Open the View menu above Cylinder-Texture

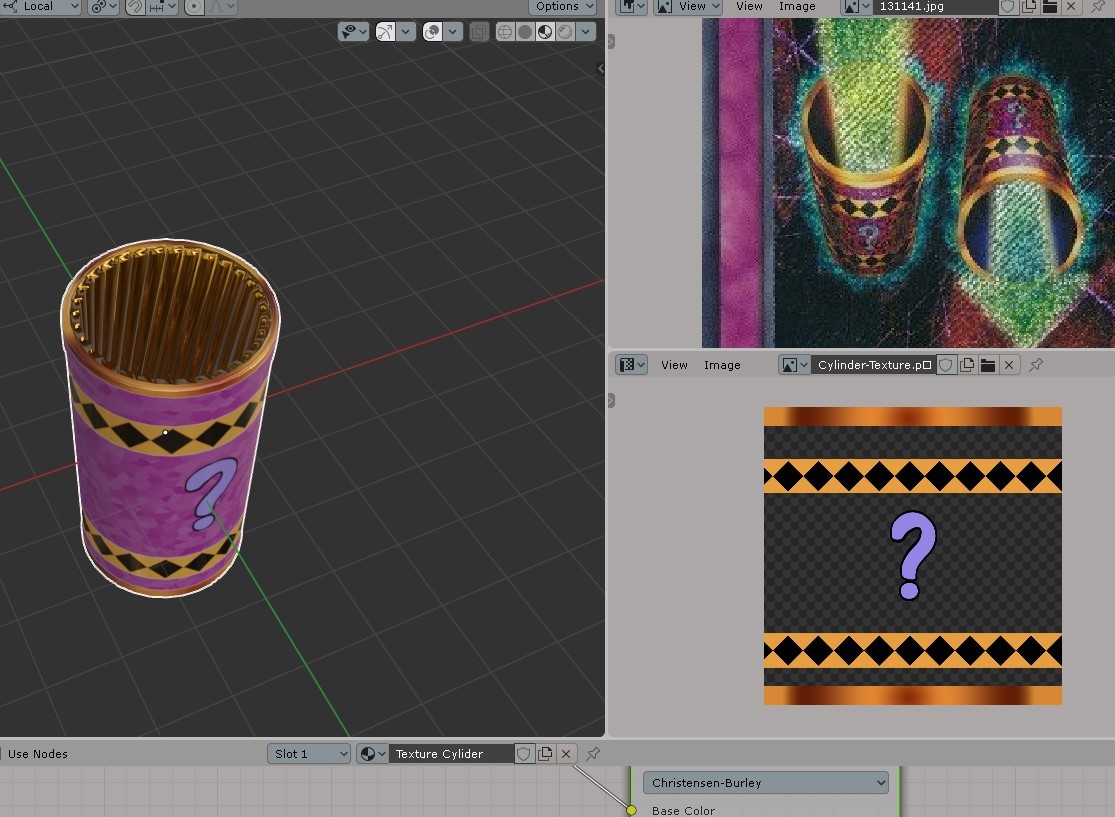[x=674, y=365]
